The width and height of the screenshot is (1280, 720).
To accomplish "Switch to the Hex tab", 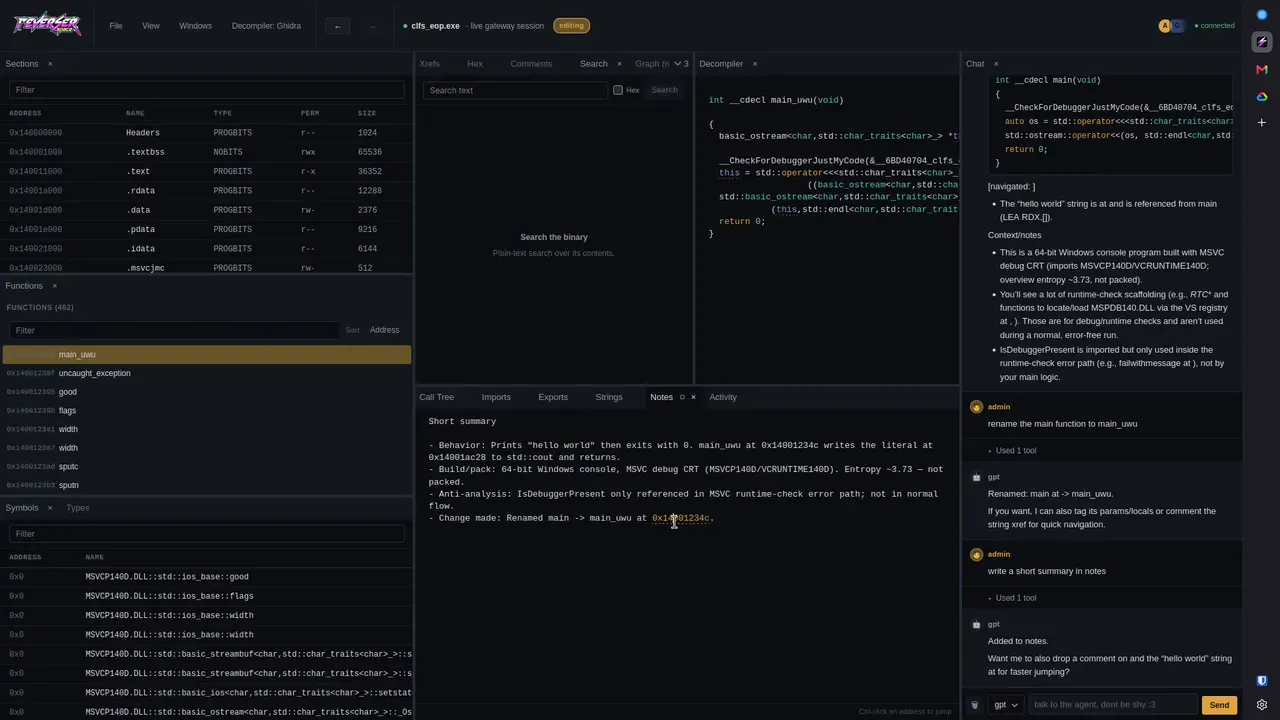I will point(475,64).
